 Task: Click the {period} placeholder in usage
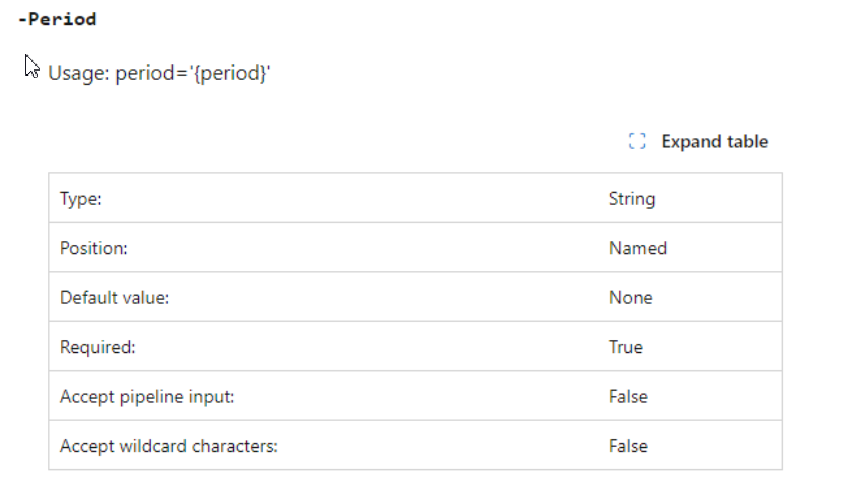click(x=230, y=73)
